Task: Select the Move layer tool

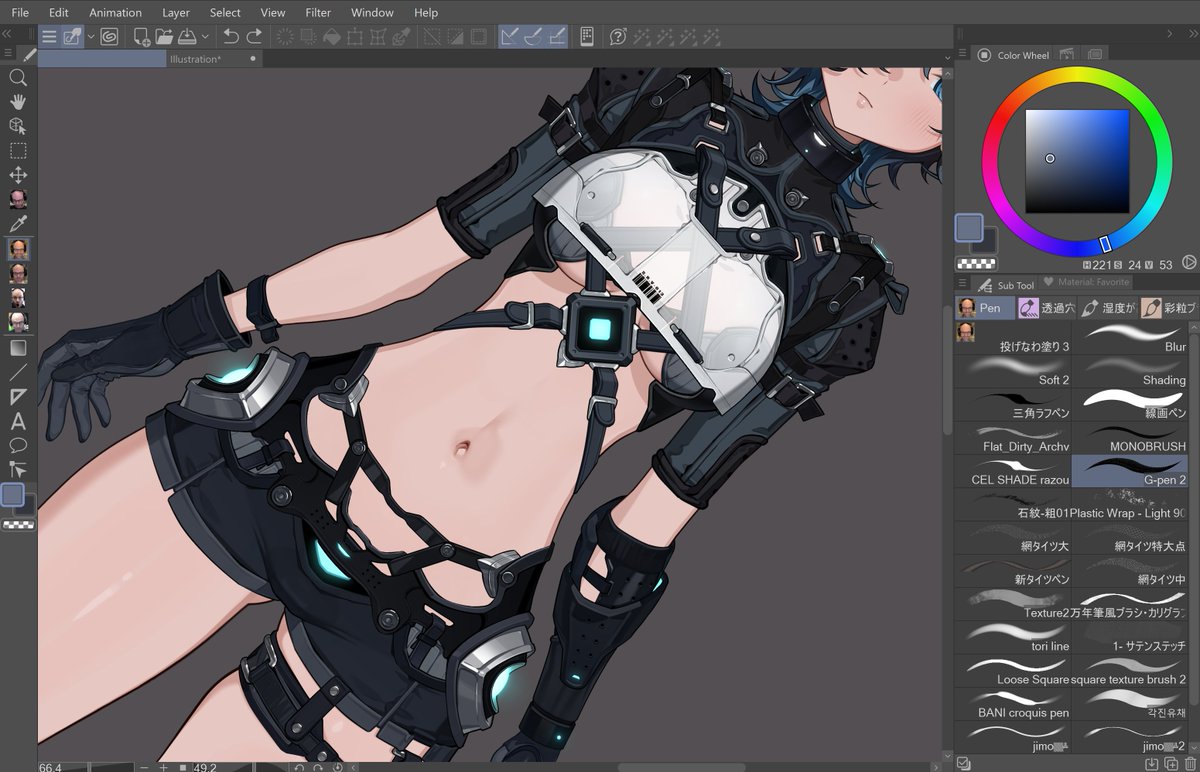Action: [17, 174]
